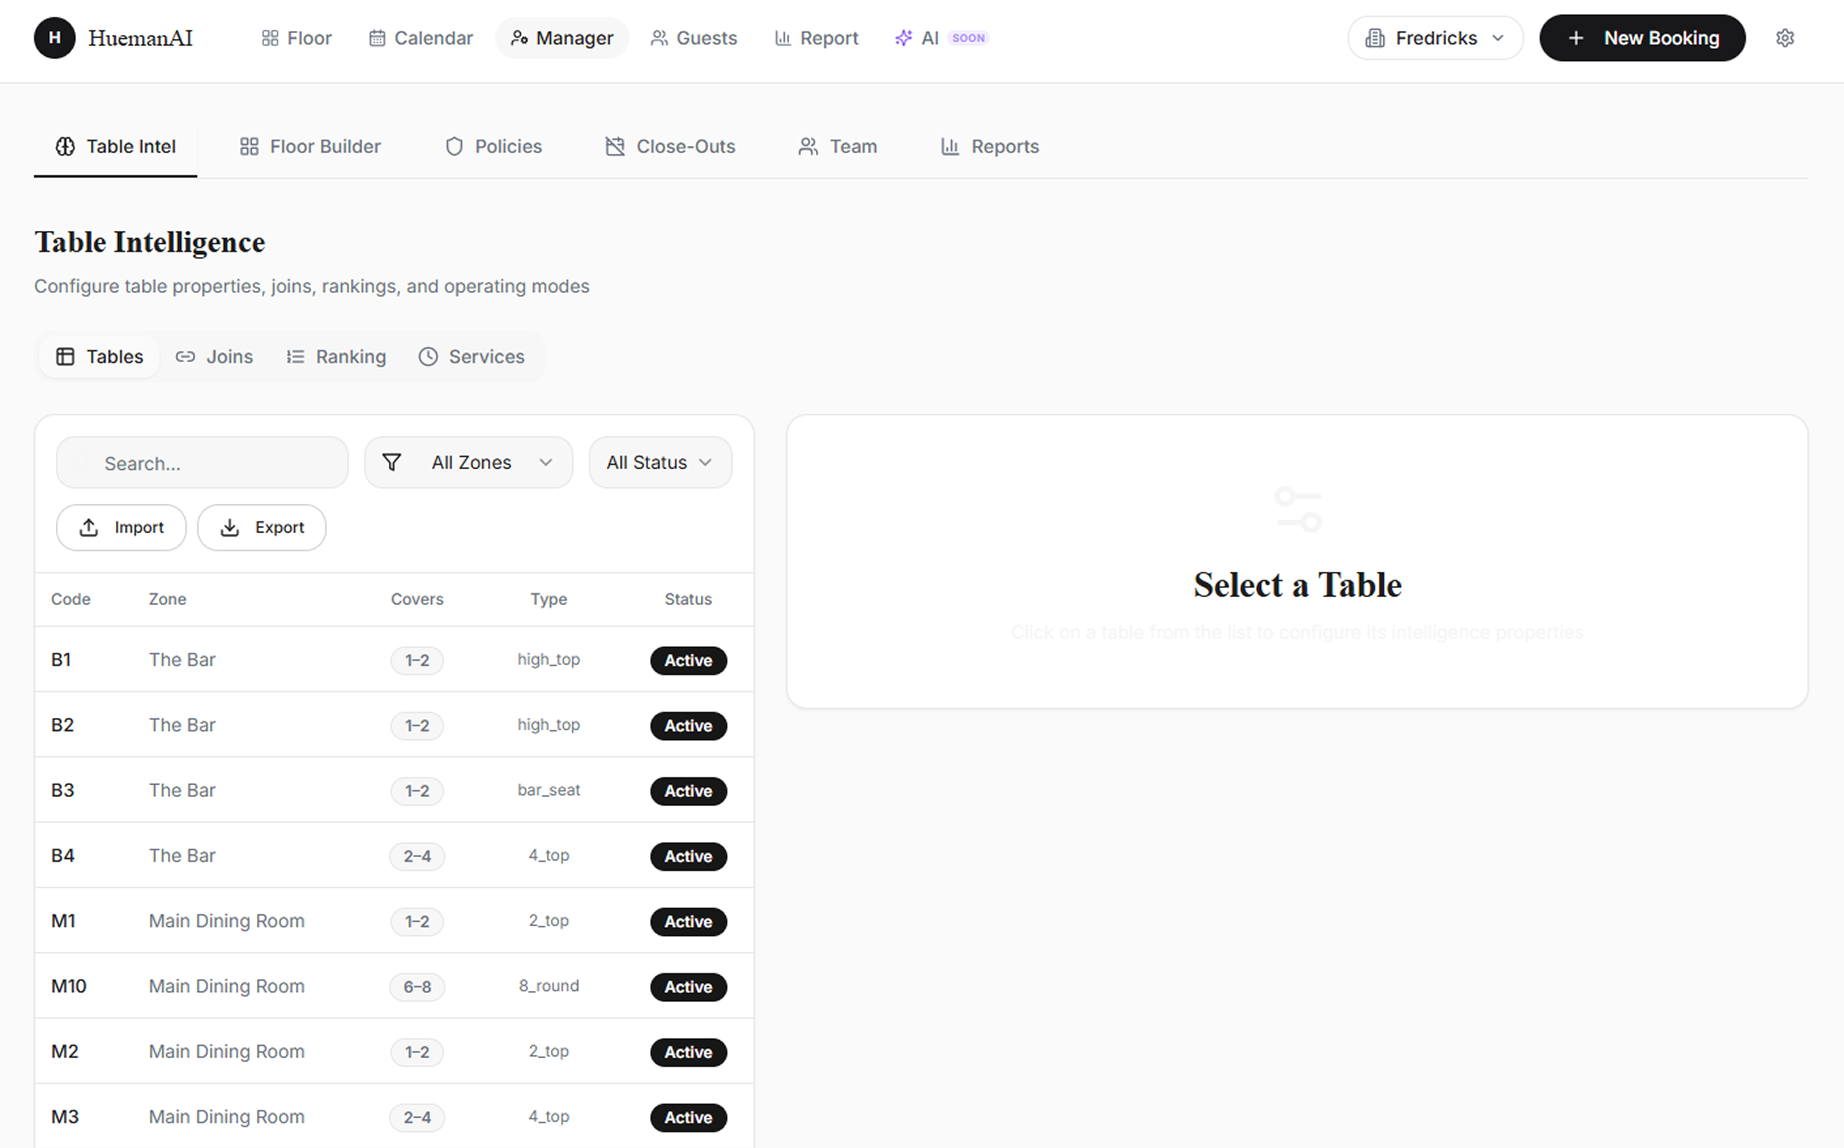
Task: Click the Export download icon
Action: pyautogui.click(x=231, y=527)
